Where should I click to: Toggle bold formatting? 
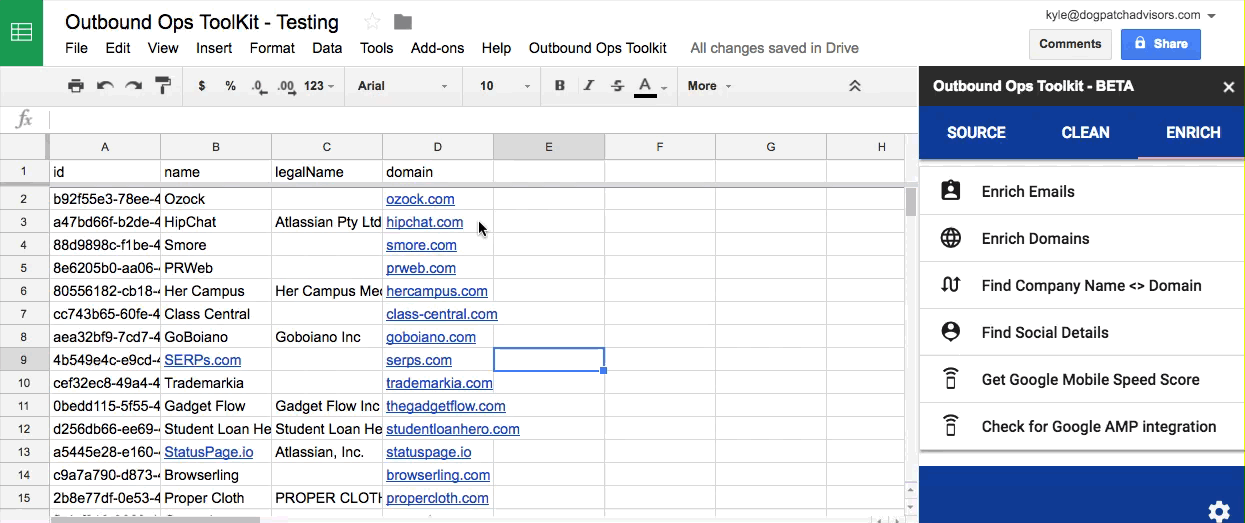560,86
